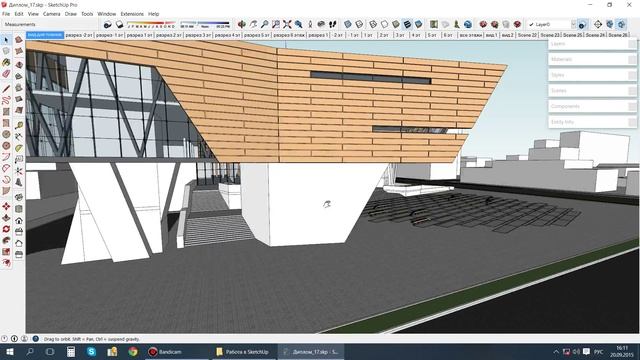The image size is (640, 360).
Task: Choose the Rotate tool
Action: click(6, 229)
